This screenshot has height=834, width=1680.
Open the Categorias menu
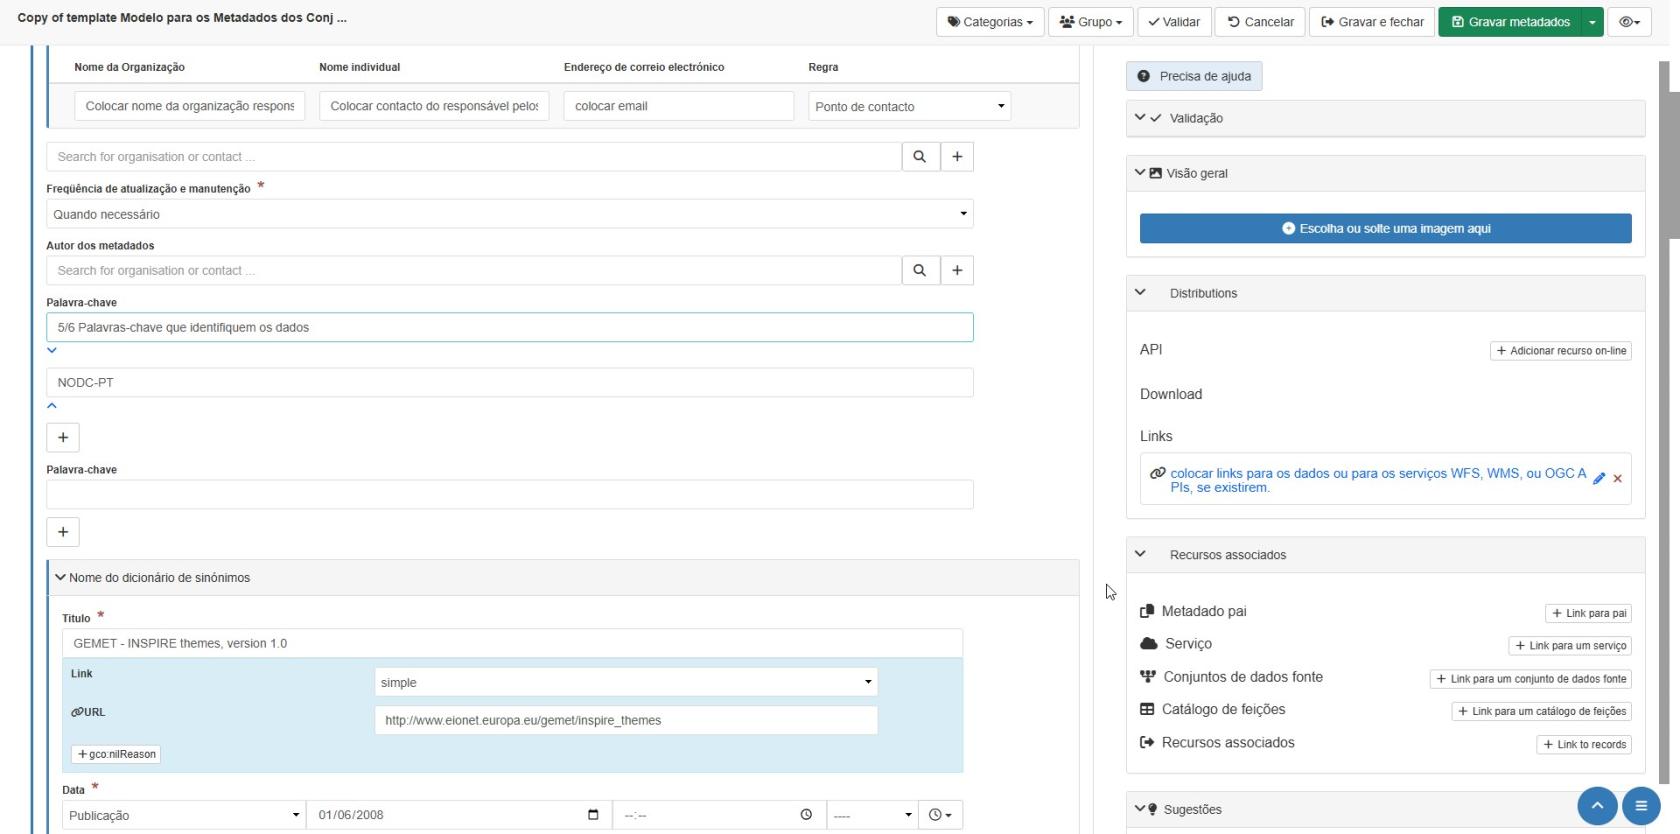(990, 22)
